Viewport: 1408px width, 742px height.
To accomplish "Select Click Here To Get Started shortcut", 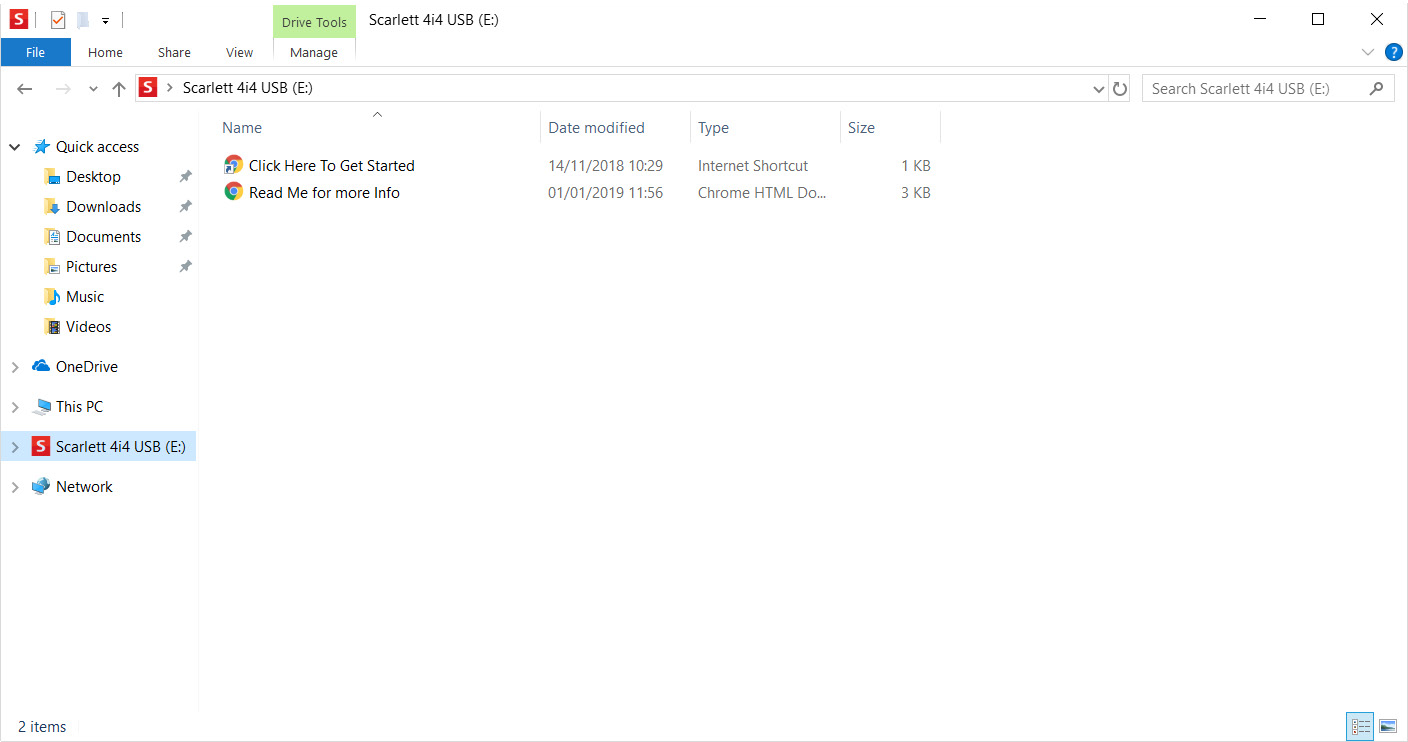I will point(331,166).
